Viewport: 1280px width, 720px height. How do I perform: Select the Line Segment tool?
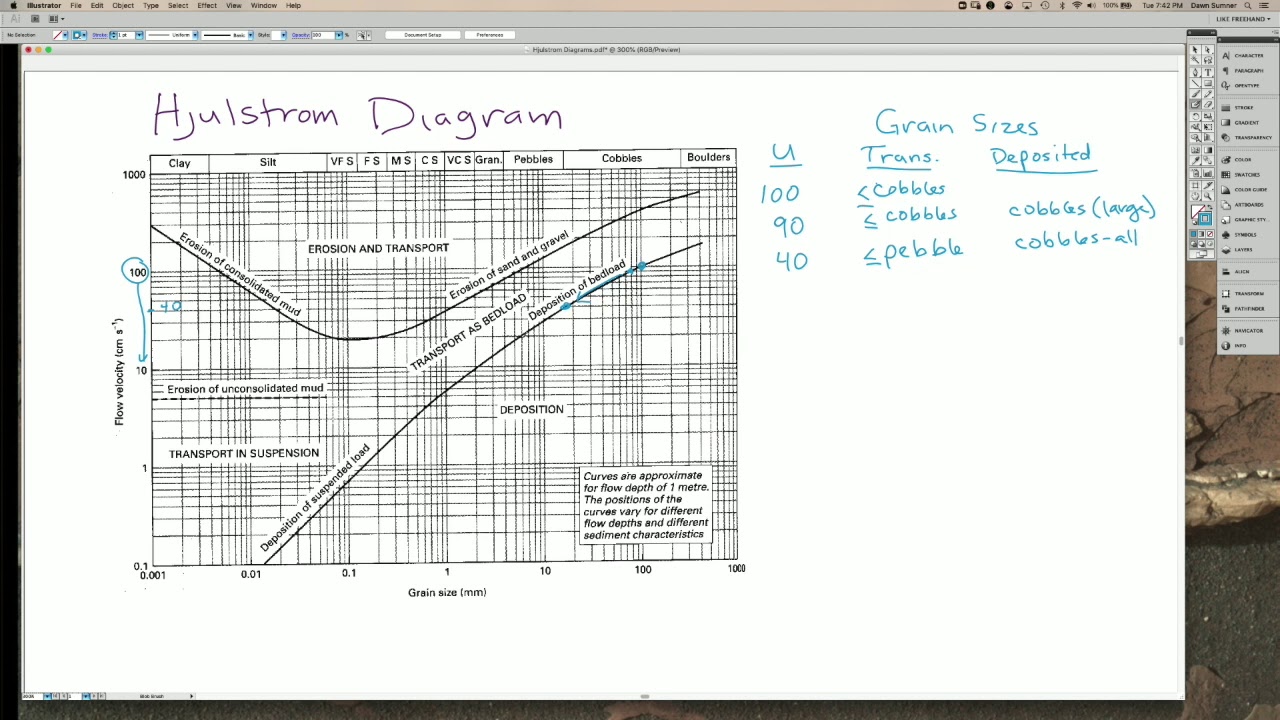tap(1195, 83)
